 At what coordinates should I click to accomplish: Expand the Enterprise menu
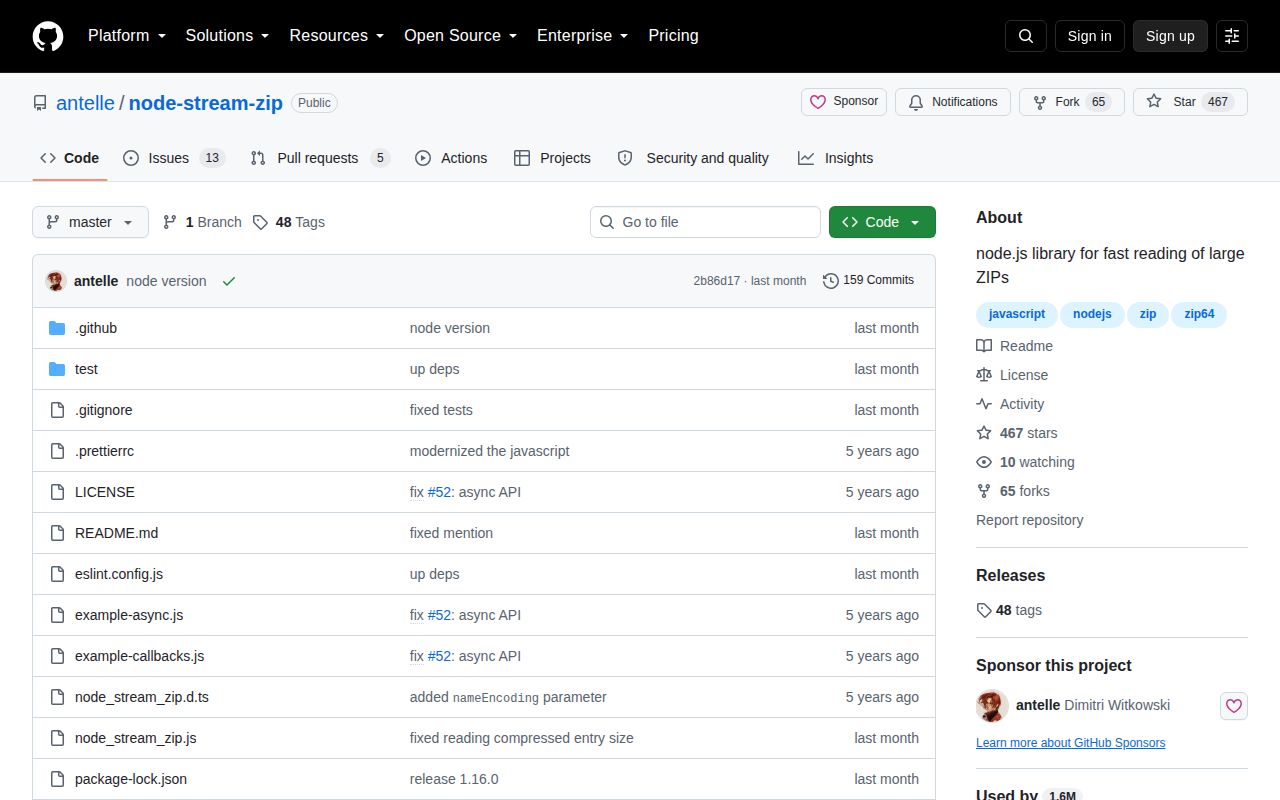click(582, 36)
